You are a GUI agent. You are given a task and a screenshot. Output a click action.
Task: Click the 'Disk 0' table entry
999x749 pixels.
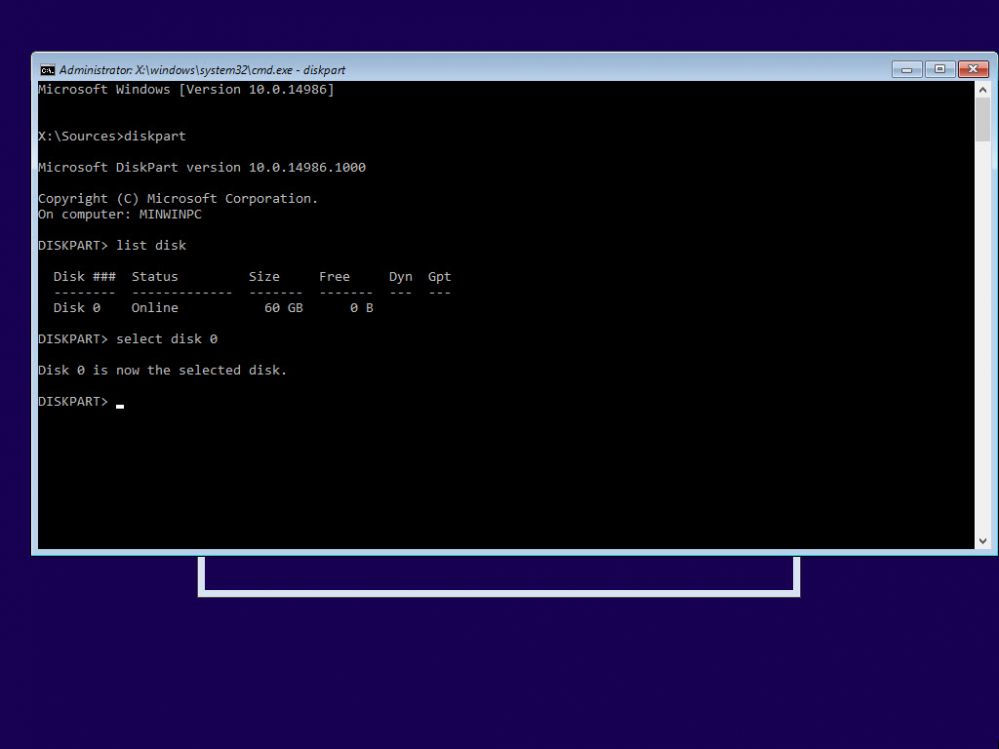pos(77,308)
